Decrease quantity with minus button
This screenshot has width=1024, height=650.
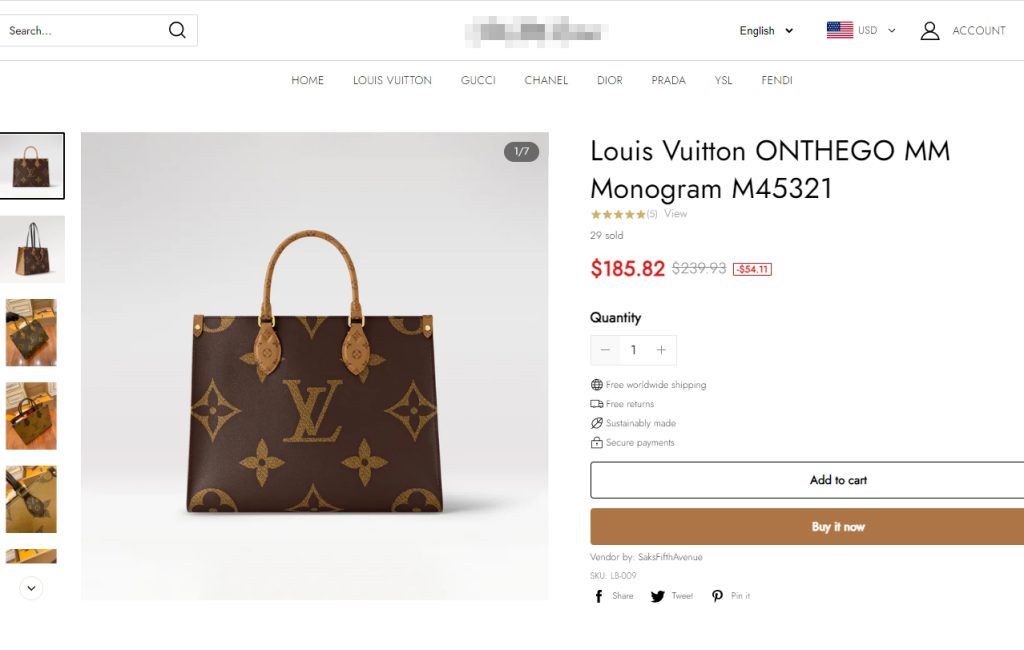pyautogui.click(x=605, y=350)
